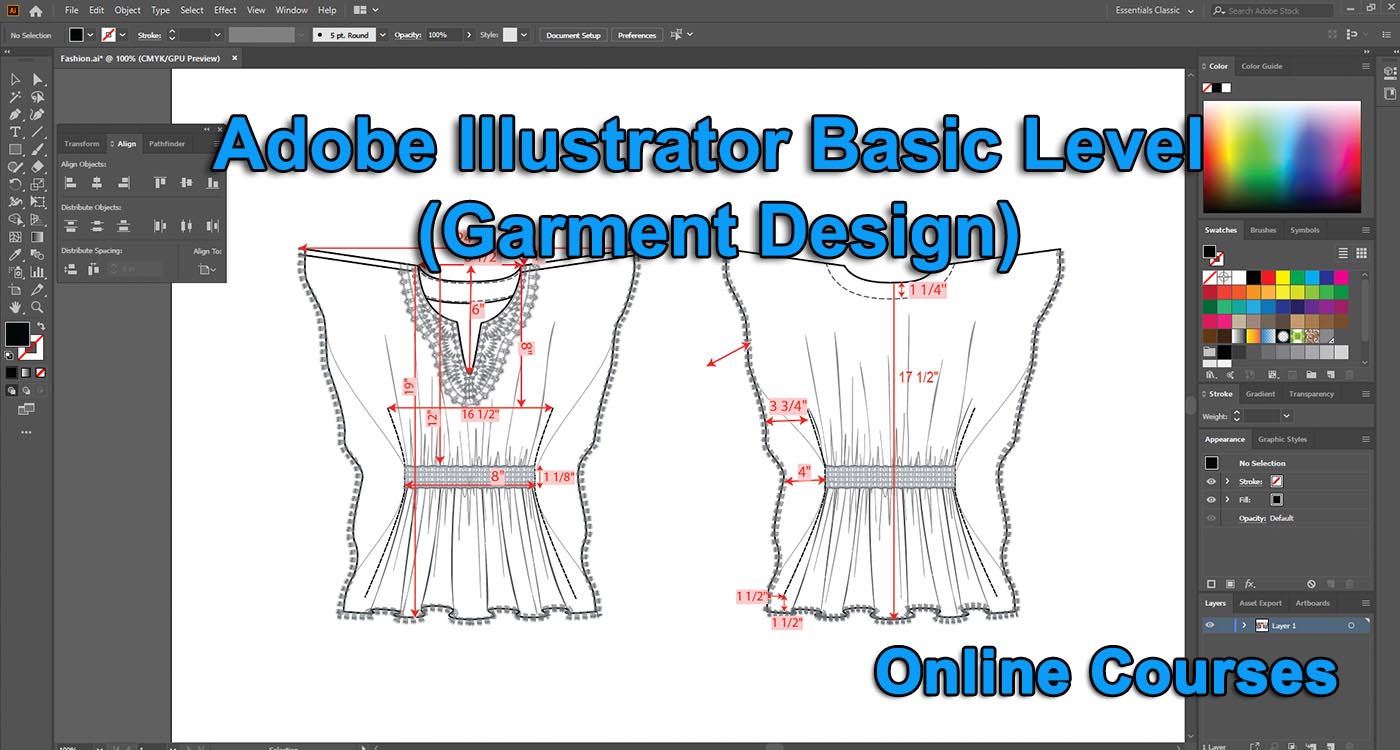The height and width of the screenshot is (750, 1400).
Task: Click Horizontal Align Center in the Align panel
Action: 94,182
